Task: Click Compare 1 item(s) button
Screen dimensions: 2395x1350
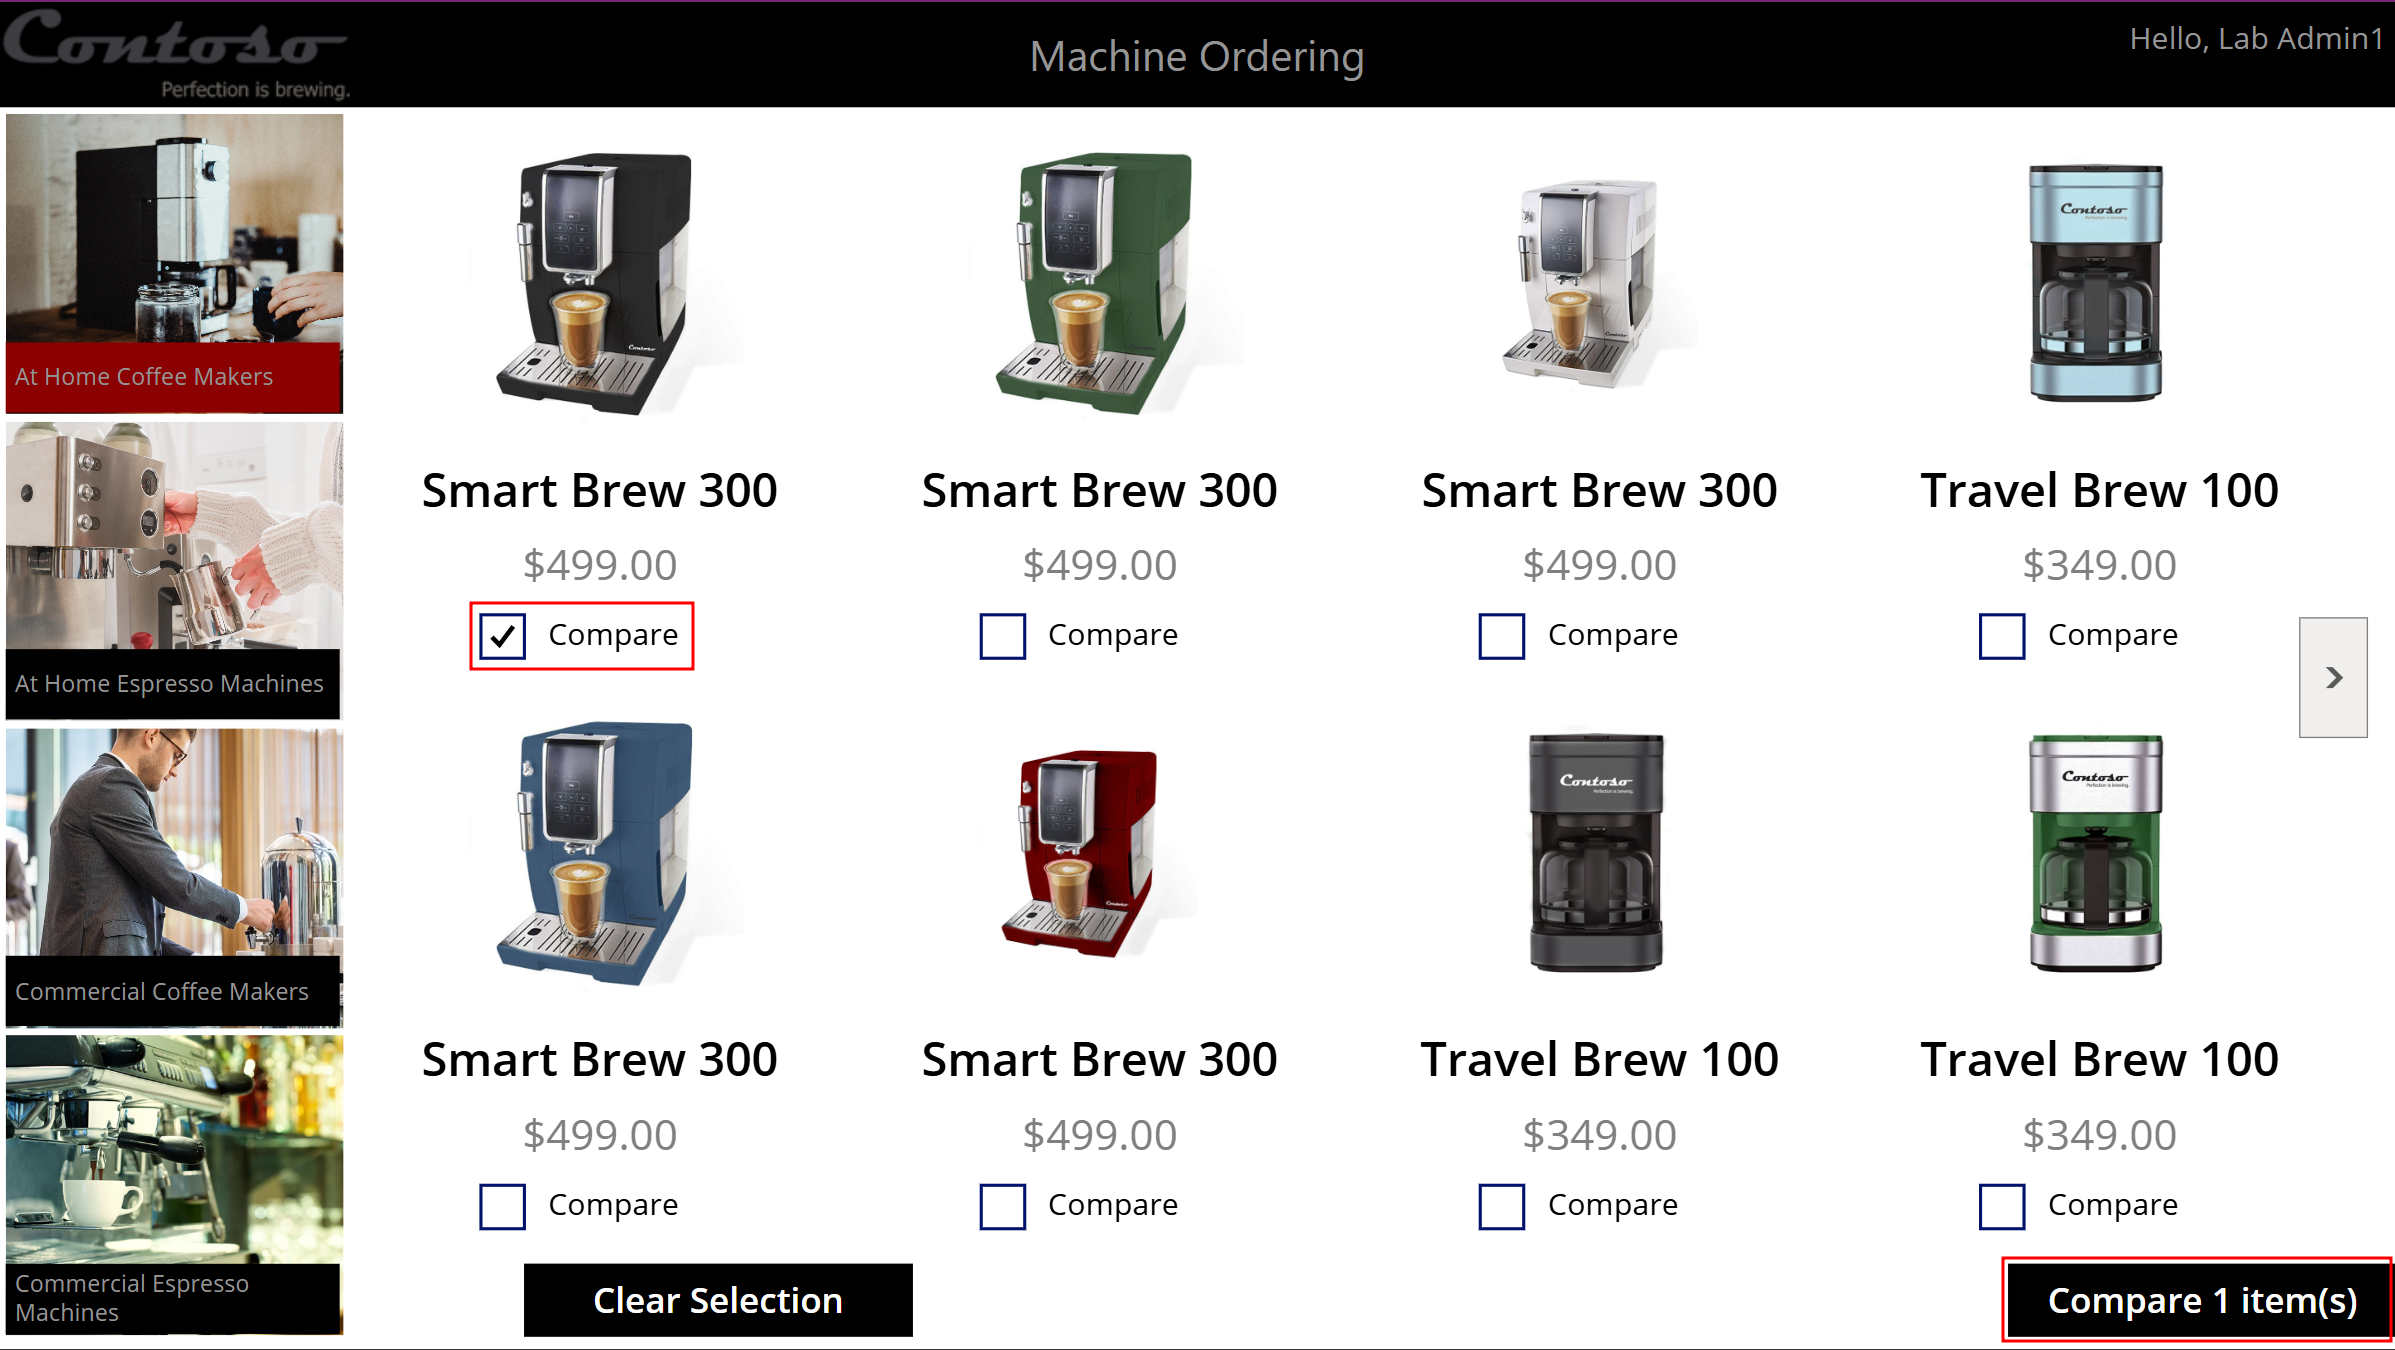Action: (x=2201, y=1300)
